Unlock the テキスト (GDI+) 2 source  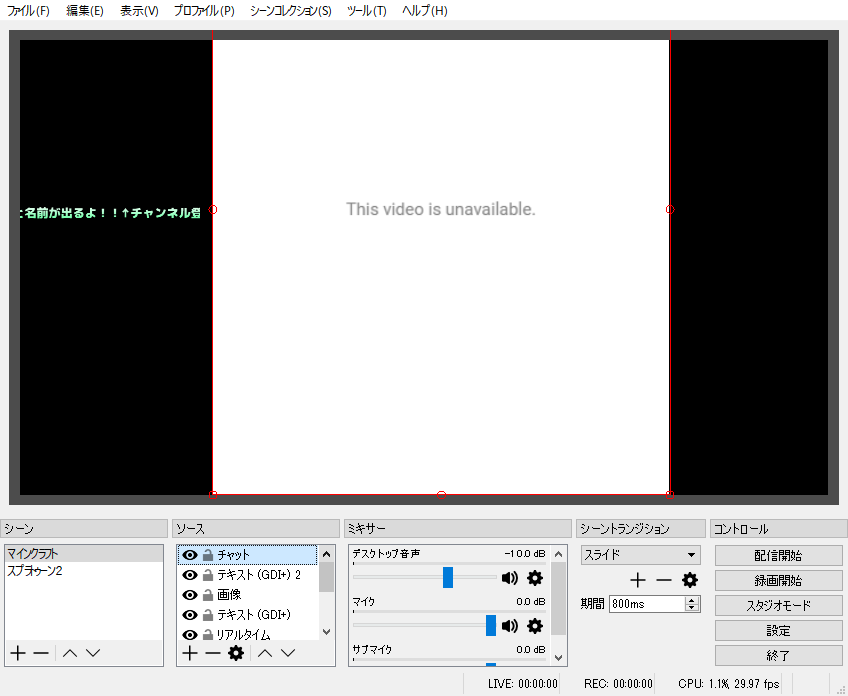[208, 575]
